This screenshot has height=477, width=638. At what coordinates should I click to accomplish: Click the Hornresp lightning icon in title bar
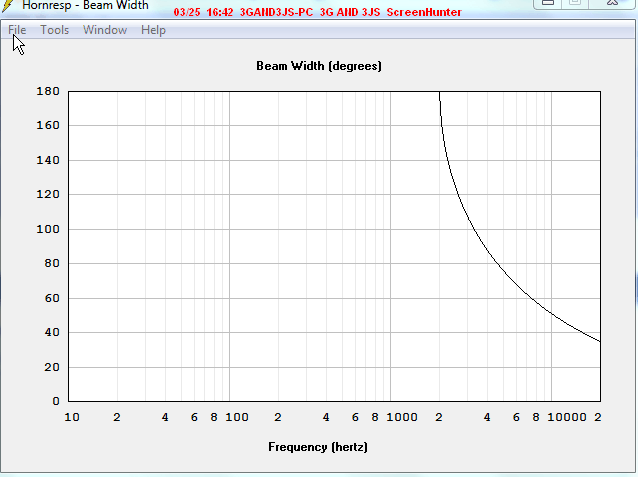(7, 5)
